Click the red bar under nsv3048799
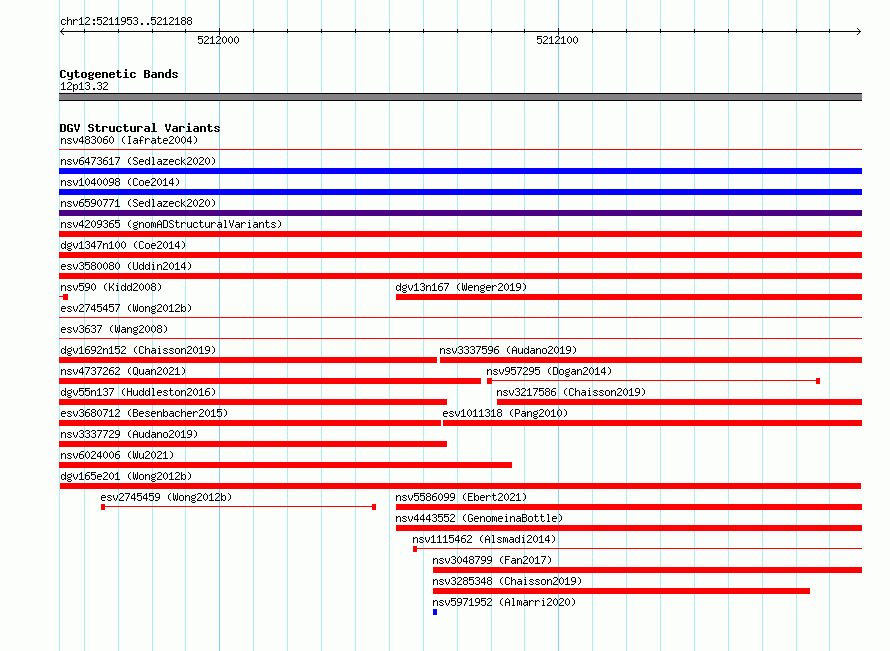The image size is (890, 651). (647, 570)
